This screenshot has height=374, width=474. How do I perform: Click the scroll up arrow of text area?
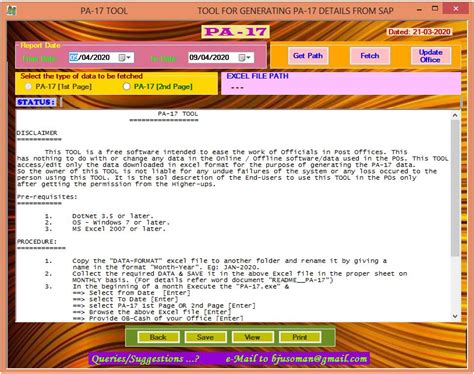click(455, 115)
